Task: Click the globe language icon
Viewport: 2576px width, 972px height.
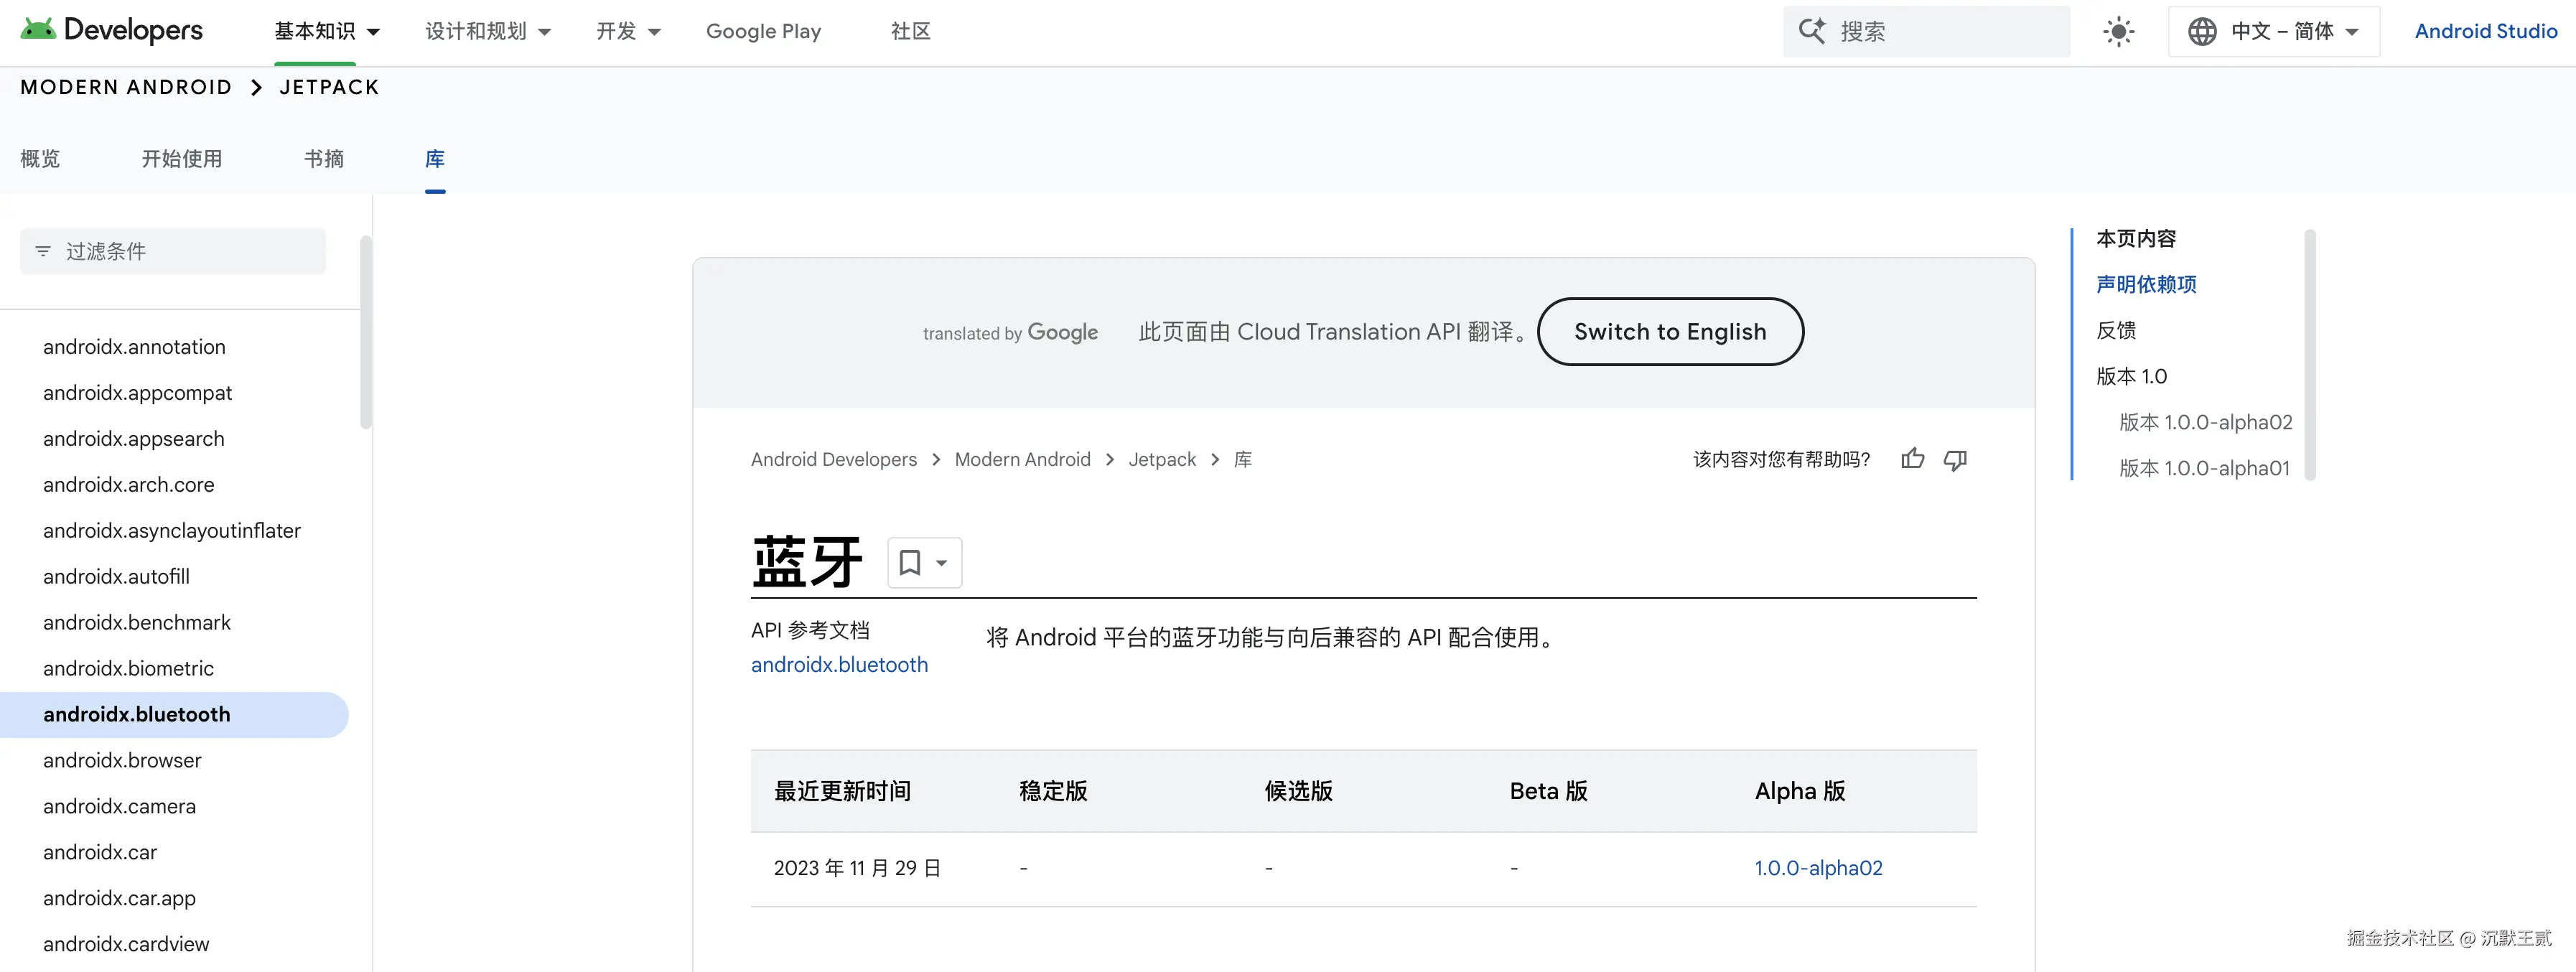Action: 2202,31
